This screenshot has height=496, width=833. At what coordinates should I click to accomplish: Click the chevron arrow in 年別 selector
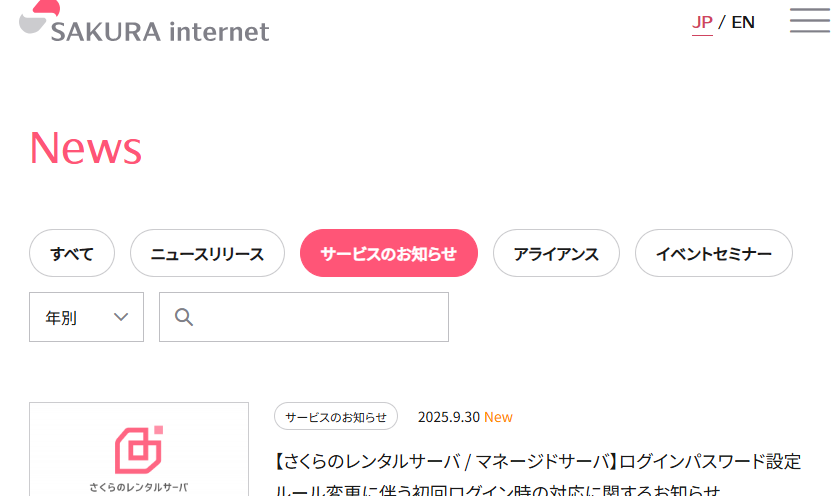point(121,317)
